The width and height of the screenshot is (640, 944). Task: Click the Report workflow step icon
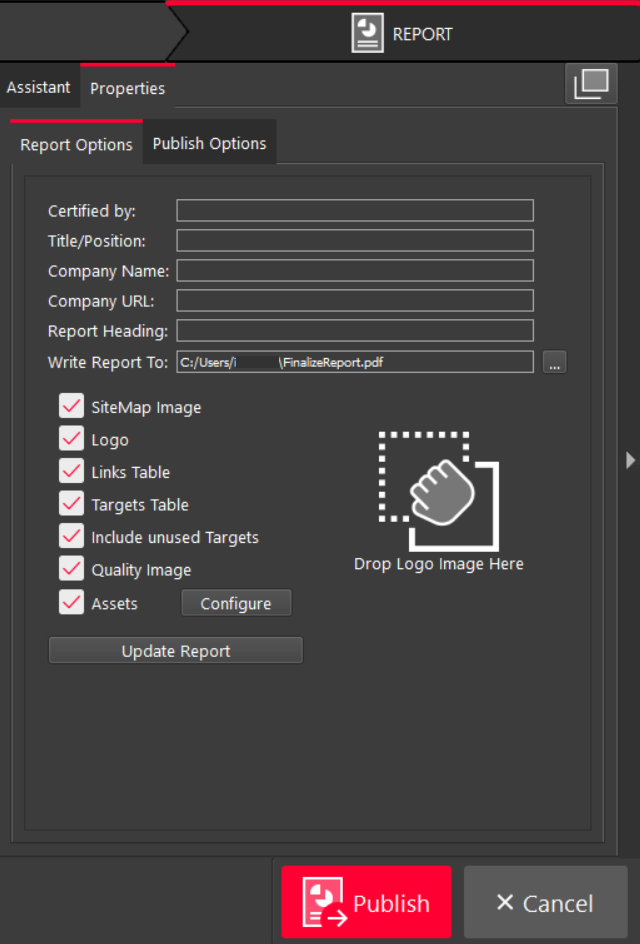point(368,33)
